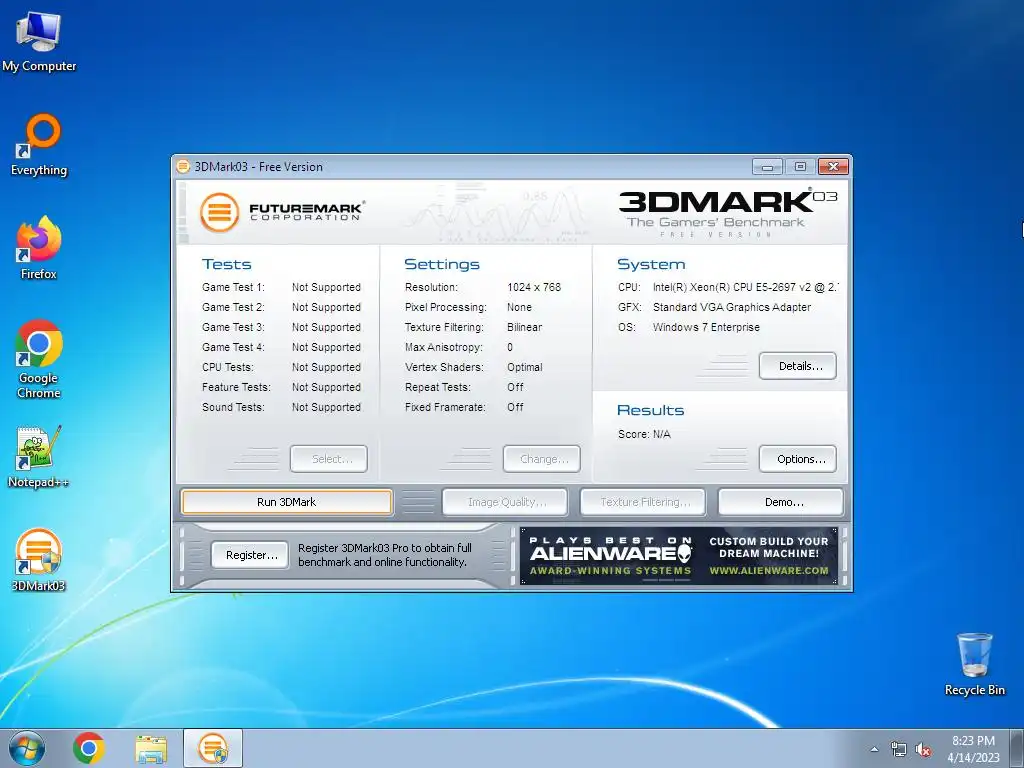Click the "CPU Tests:" label

(228, 367)
